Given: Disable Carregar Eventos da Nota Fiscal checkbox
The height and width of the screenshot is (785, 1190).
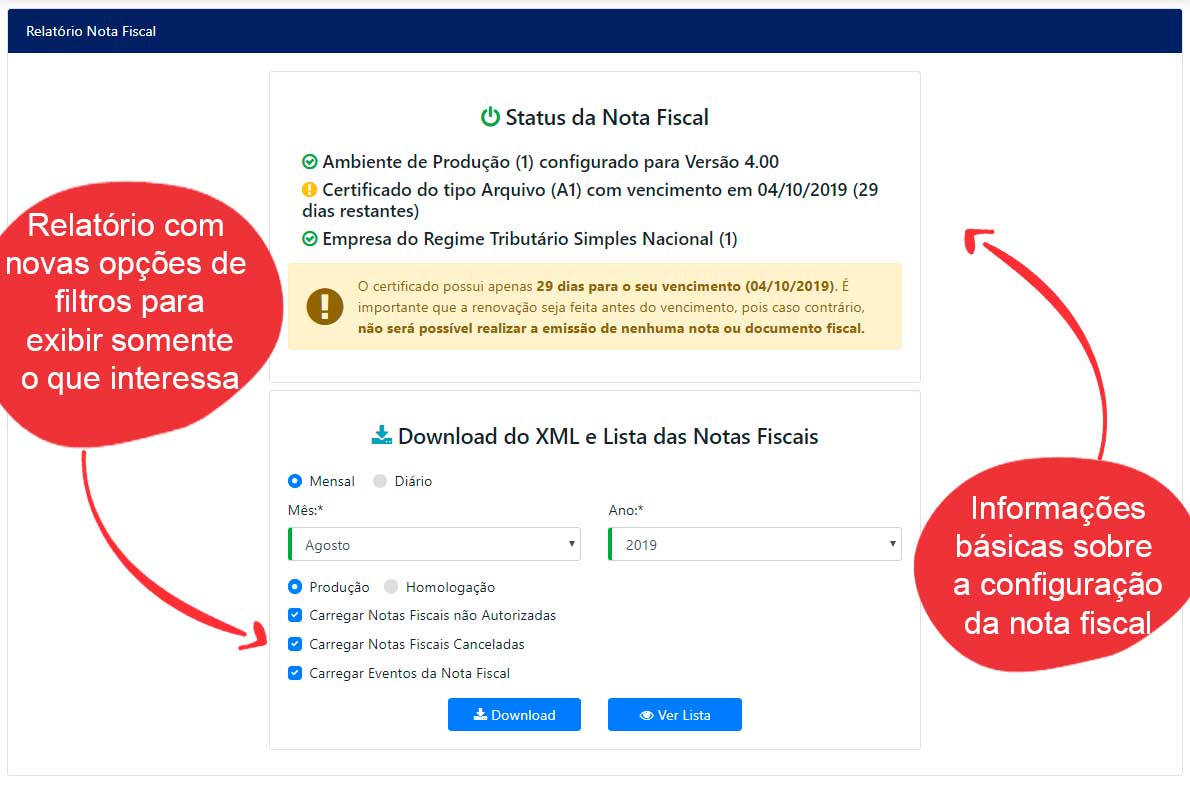Looking at the screenshot, I should tap(295, 673).
